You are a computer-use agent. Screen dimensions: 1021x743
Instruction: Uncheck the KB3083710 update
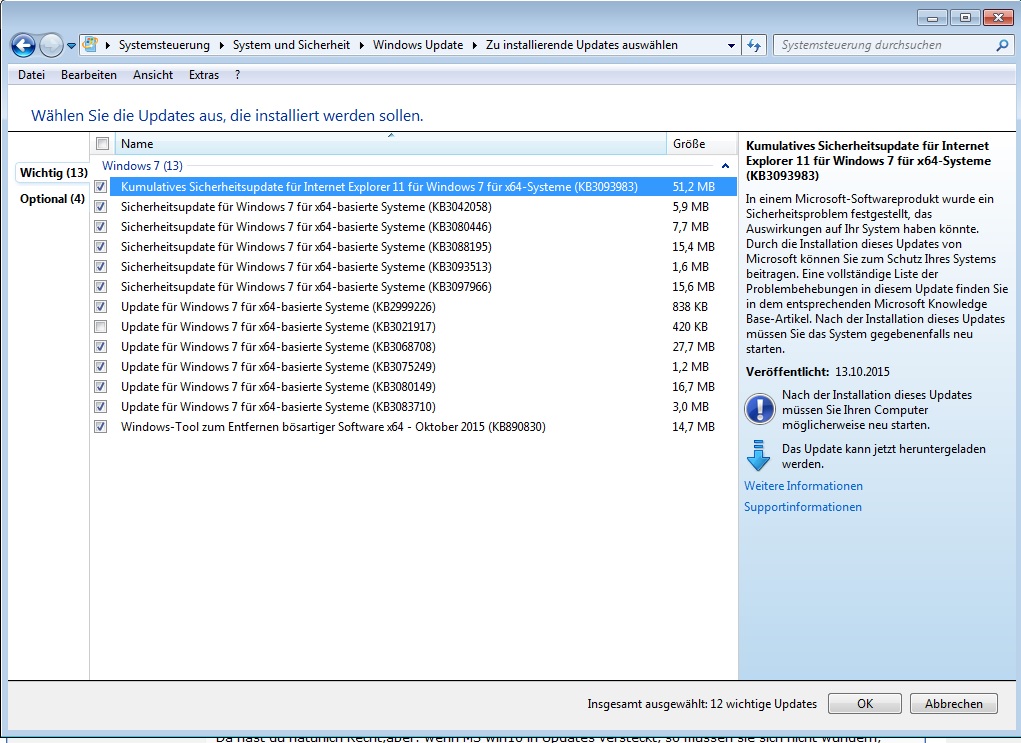[100, 406]
